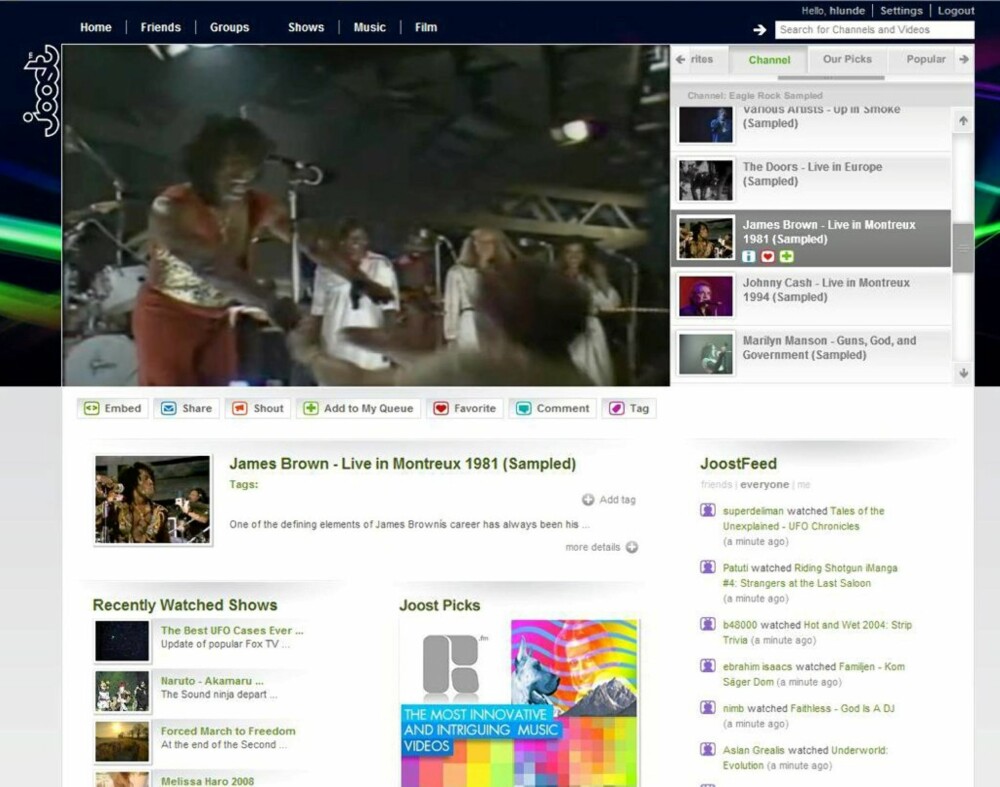Image resolution: width=1000 pixels, height=787 pixels.
Task: Open Hot and Wet 2004: Strip Trivia link
Action: [x=818, y=633]
